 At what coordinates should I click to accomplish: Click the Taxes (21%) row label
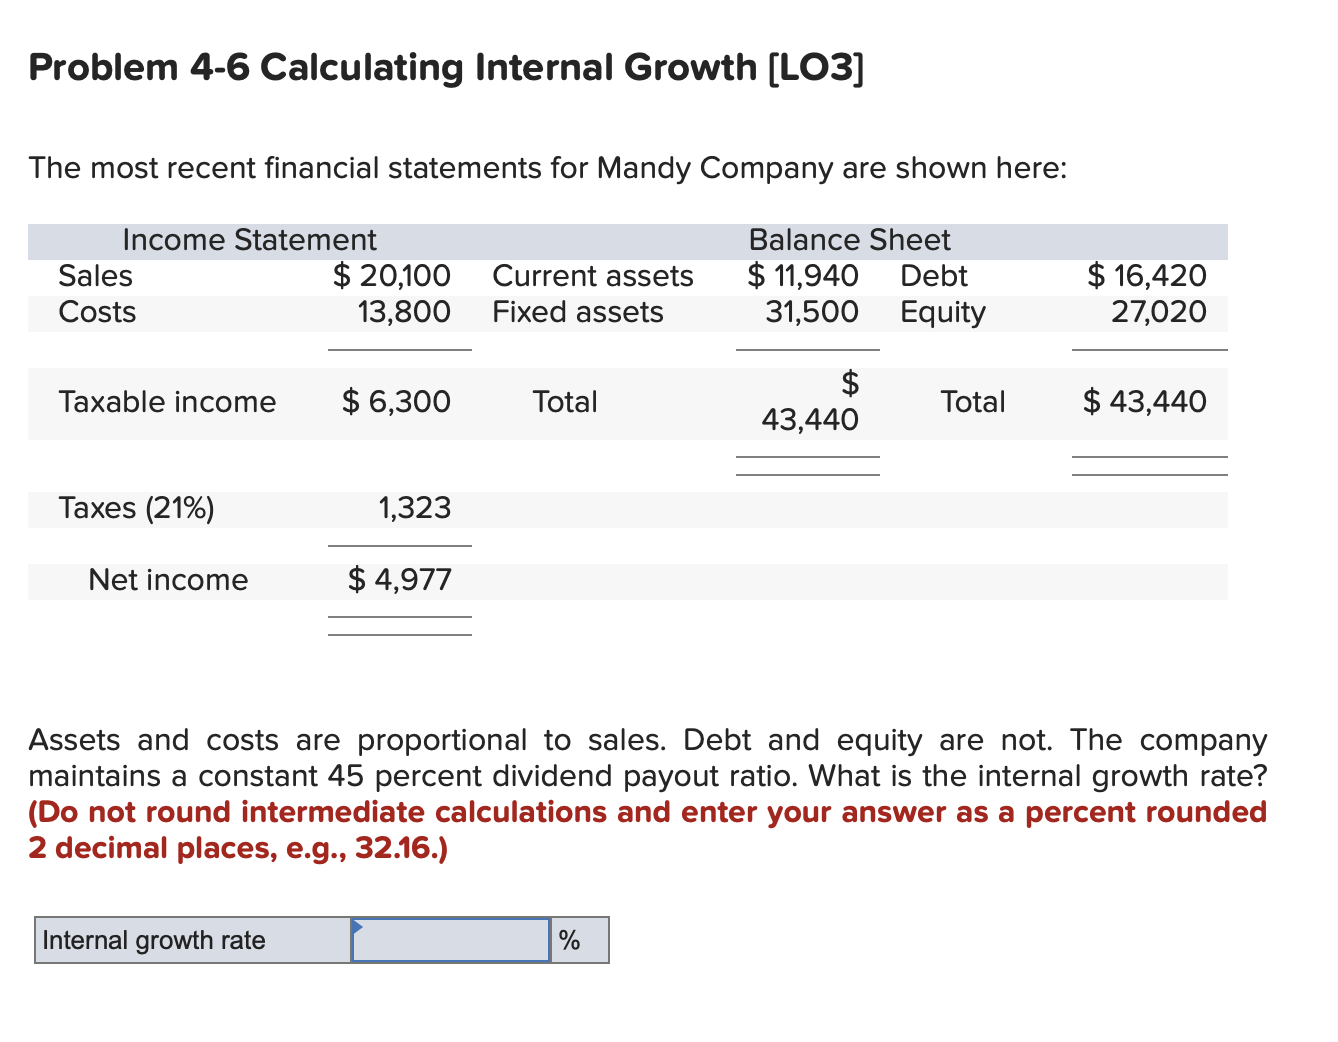click(136, 508)
